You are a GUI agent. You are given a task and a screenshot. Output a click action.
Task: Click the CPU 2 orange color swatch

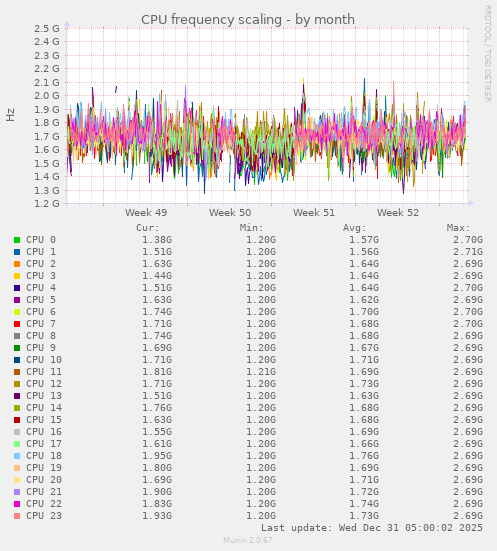(17, 264)
